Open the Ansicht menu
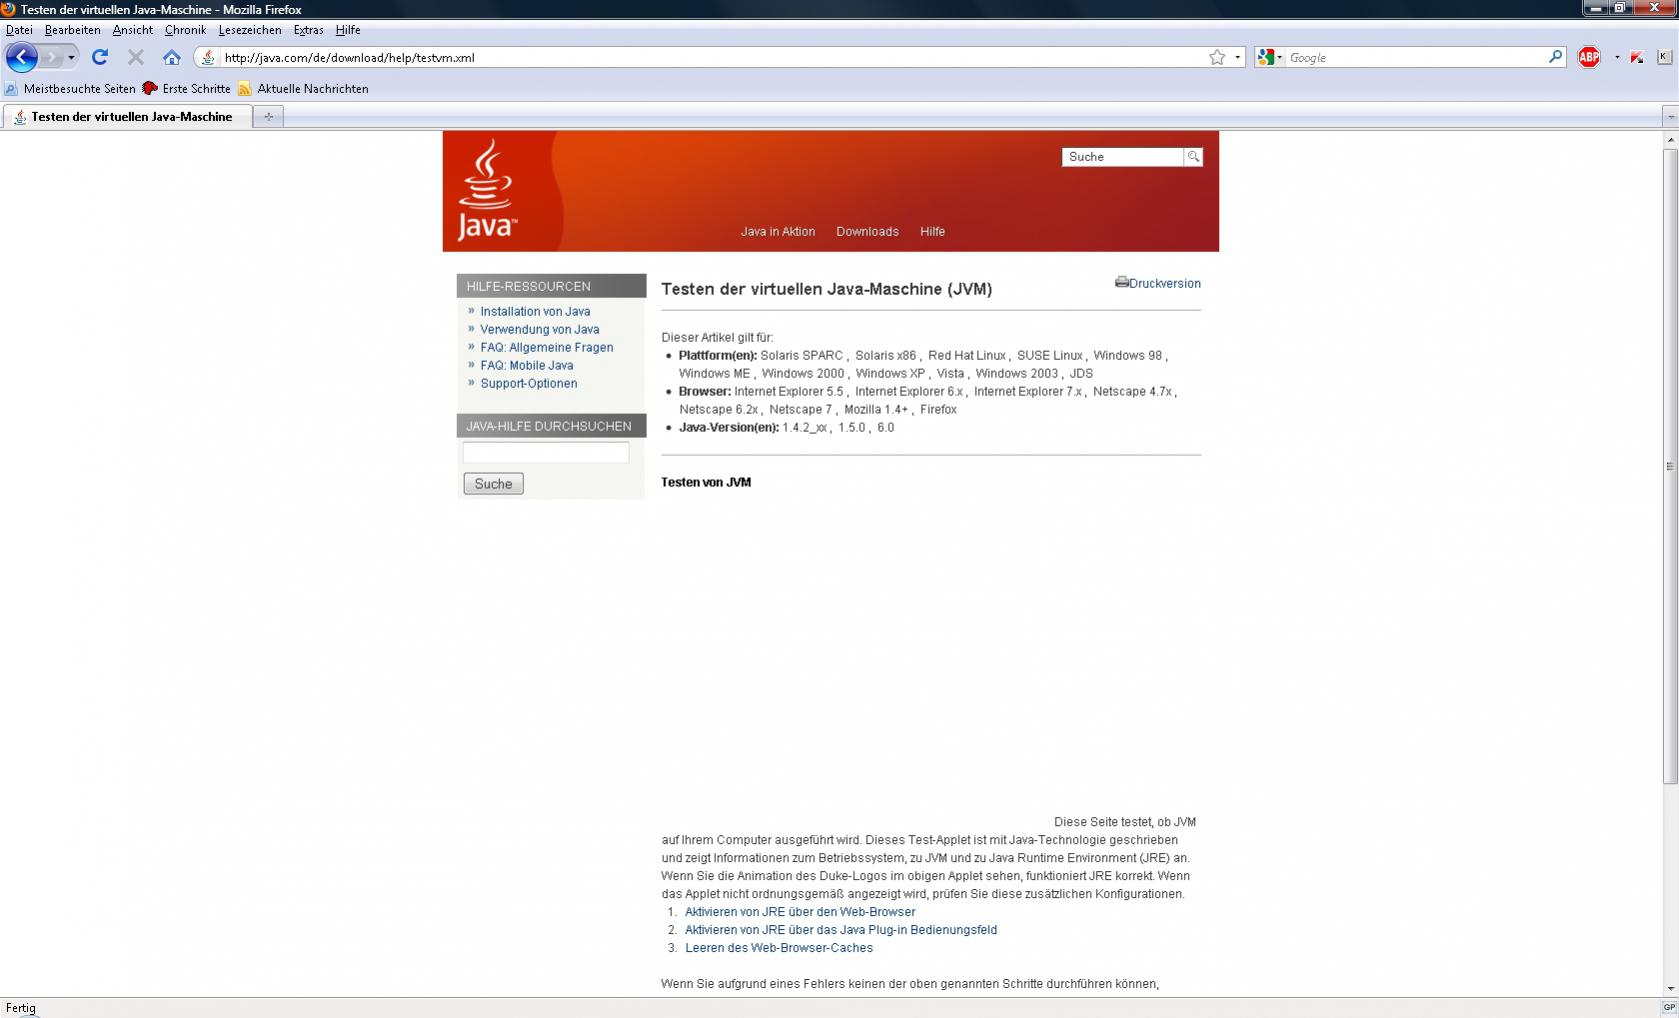 pyautogui.click(x=132, y=30)
